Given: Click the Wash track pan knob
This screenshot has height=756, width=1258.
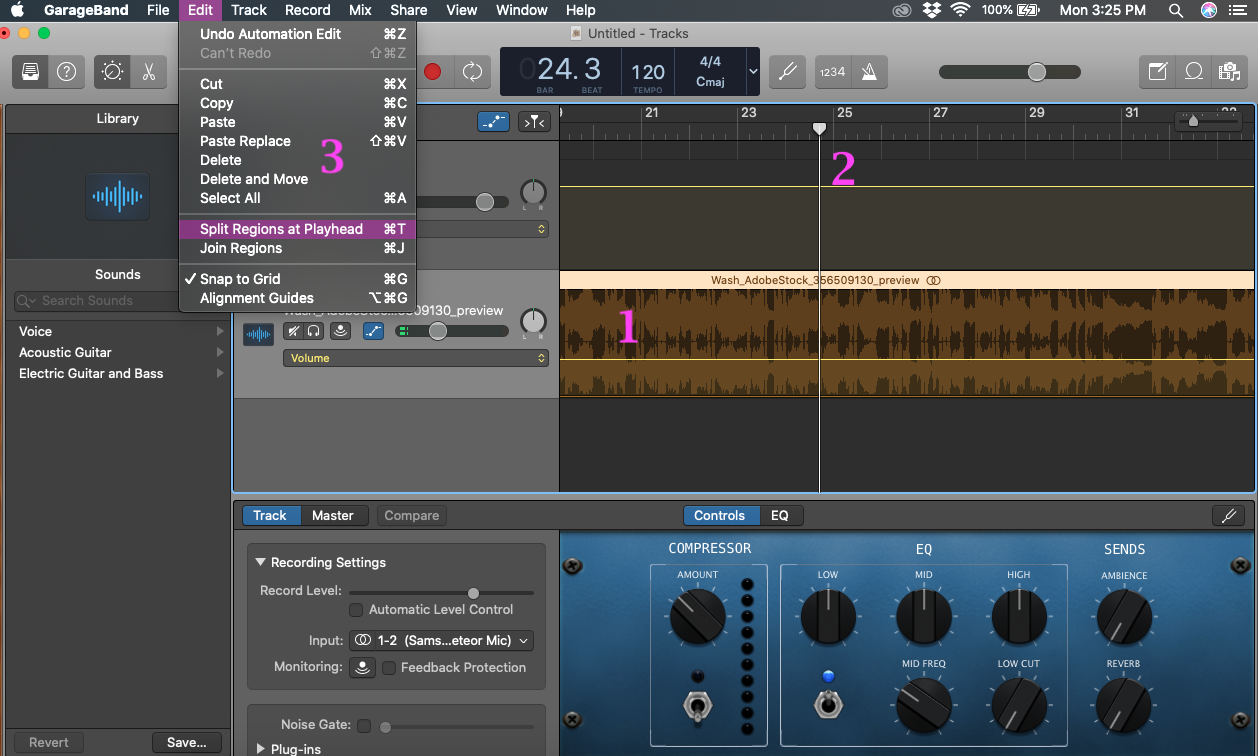Looking at the screenshot, I should pos(534,322).
